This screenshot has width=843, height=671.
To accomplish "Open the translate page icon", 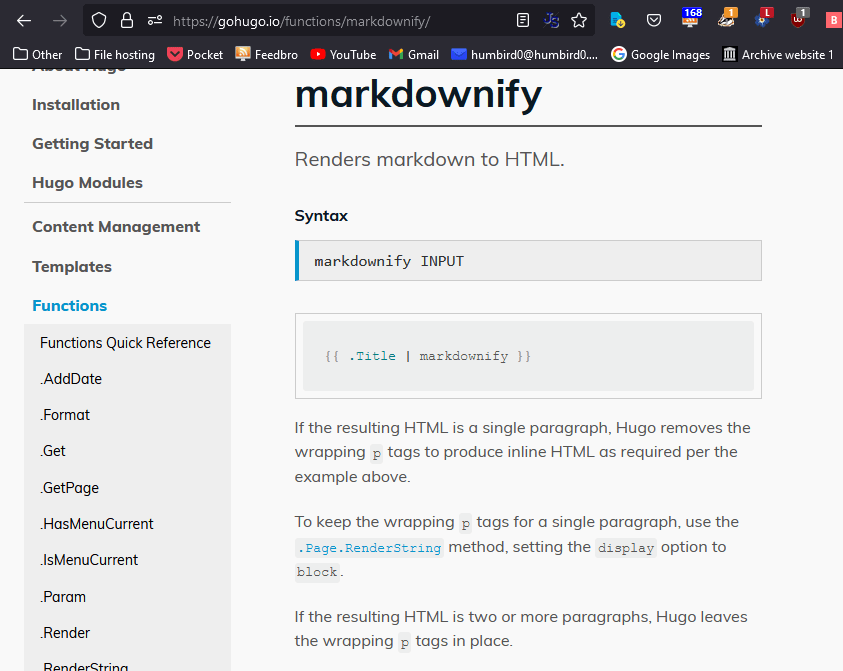I will click(551, 20).
